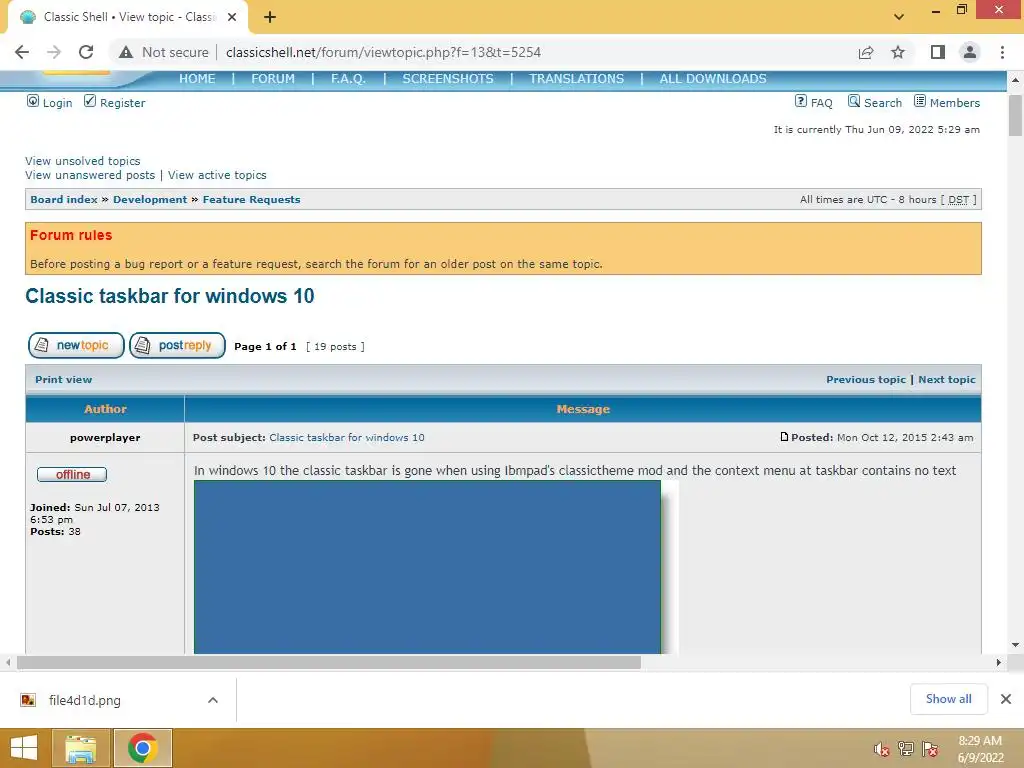1024x768 pixels.
Task: Go to Previous topic
Action: [x=866, y=379]
